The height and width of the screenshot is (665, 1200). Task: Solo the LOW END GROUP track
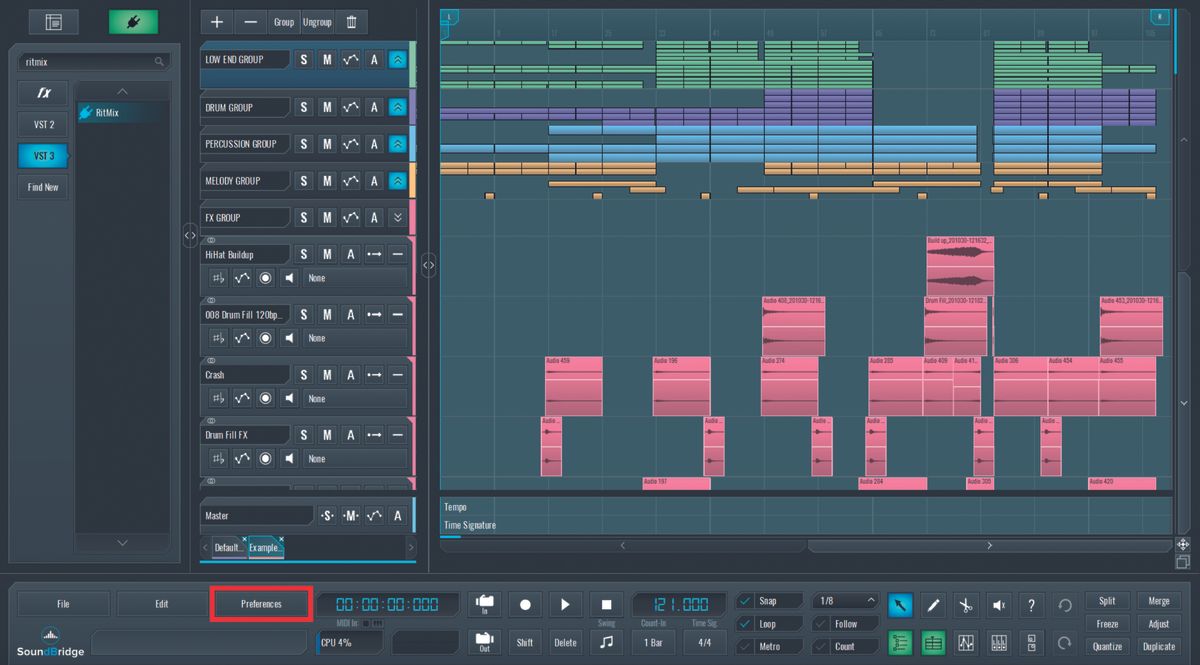[303, 59]
